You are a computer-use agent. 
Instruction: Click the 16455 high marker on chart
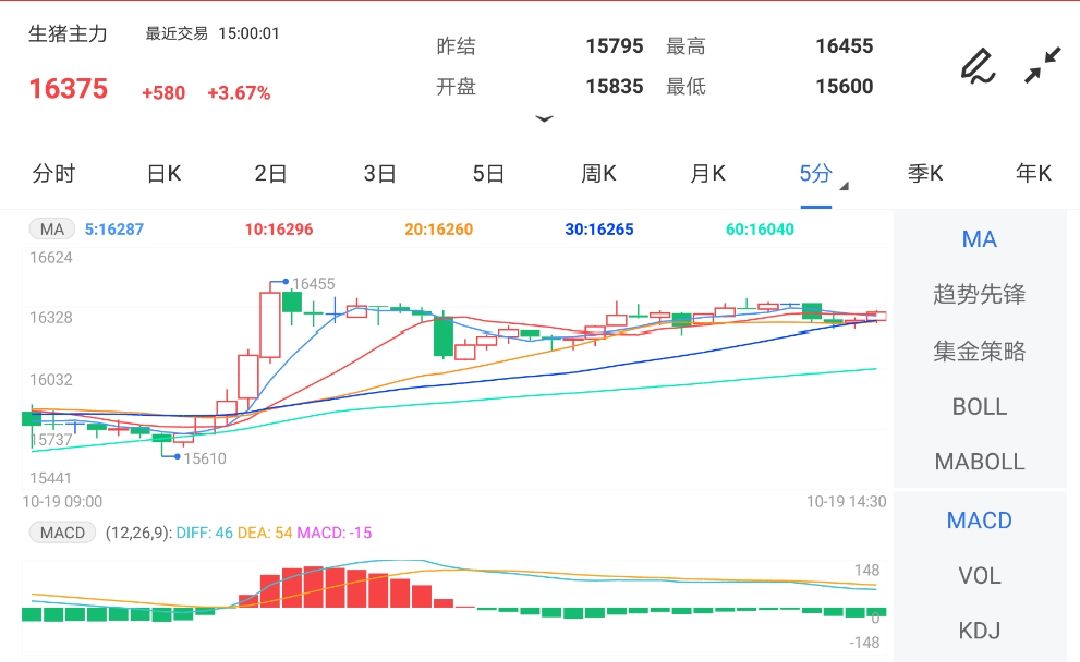tap(313, 284)
